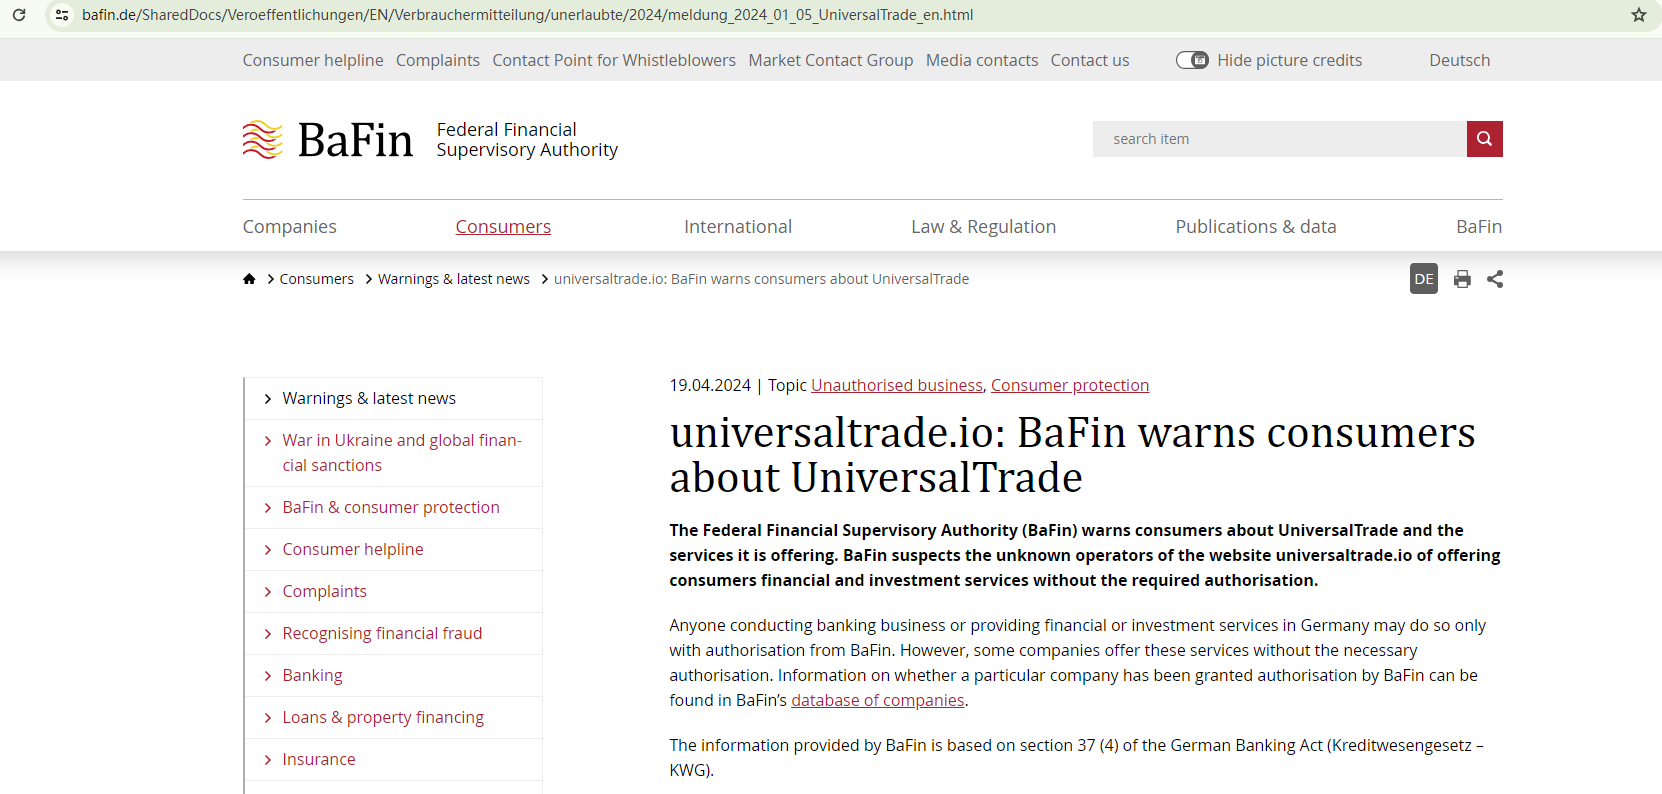The width and height of the screenshot is (1662, 794).
Task: Expand Warnings & latest news sidebar chevron
Action: tap(268, 399)
